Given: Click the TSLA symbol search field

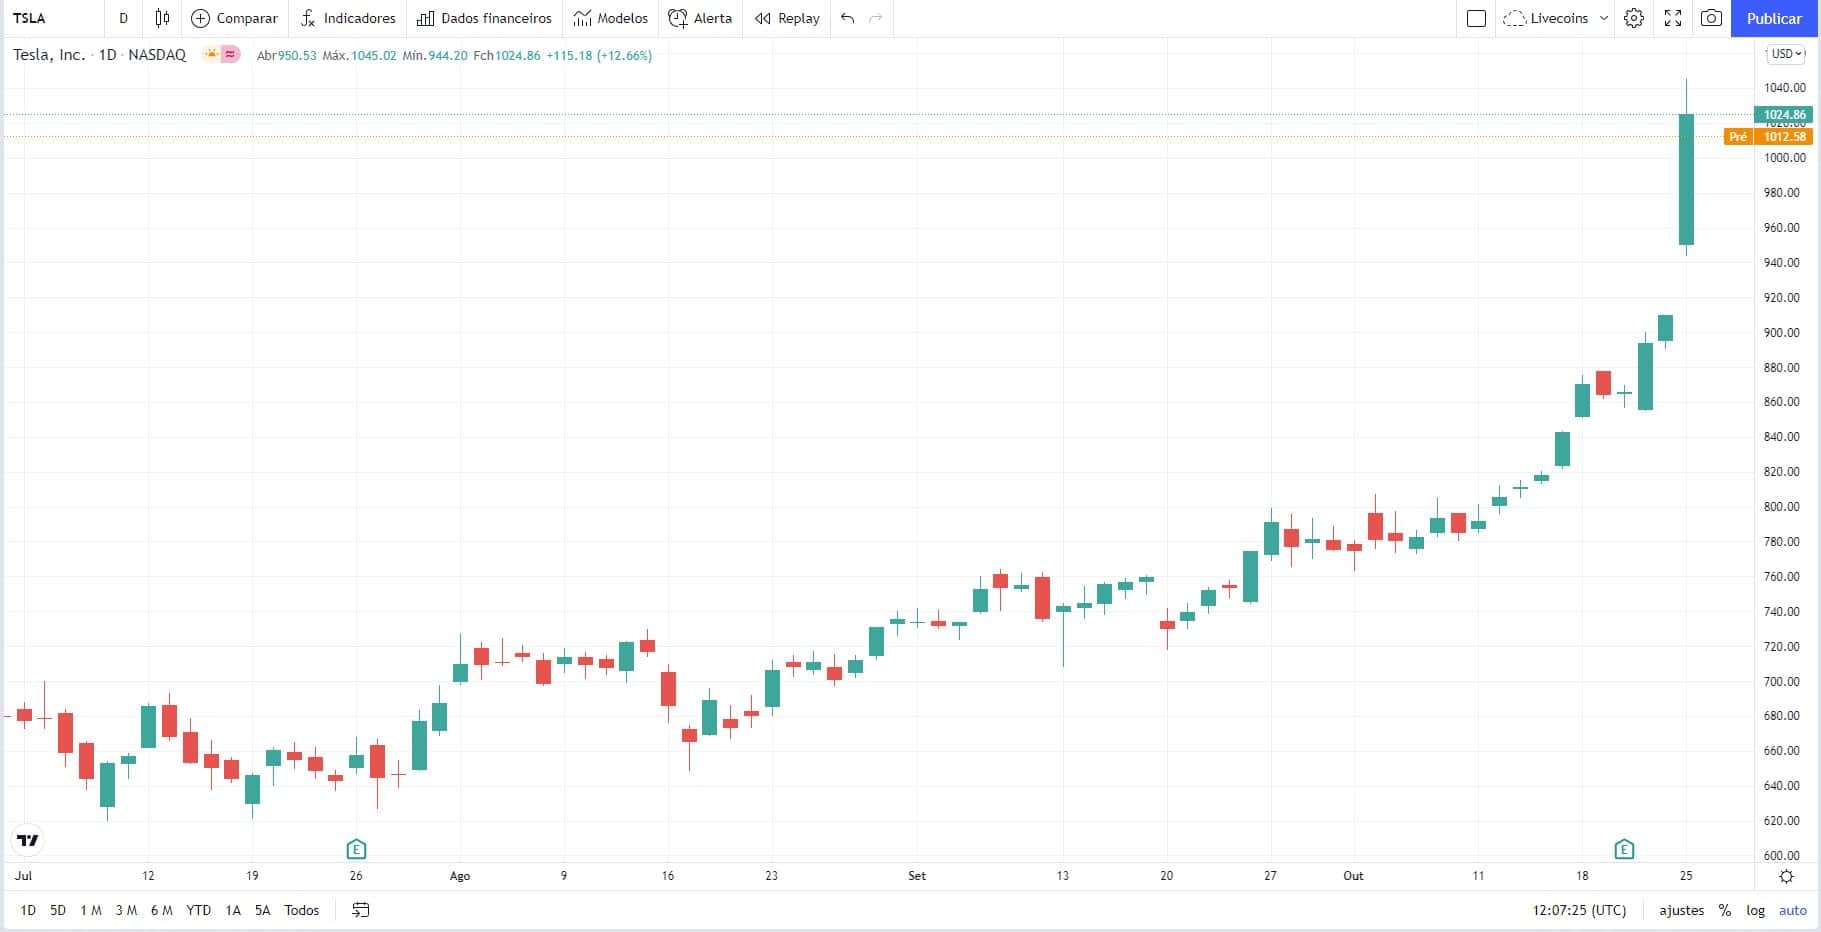Looking at the screenshot, I should click(52, 18).
